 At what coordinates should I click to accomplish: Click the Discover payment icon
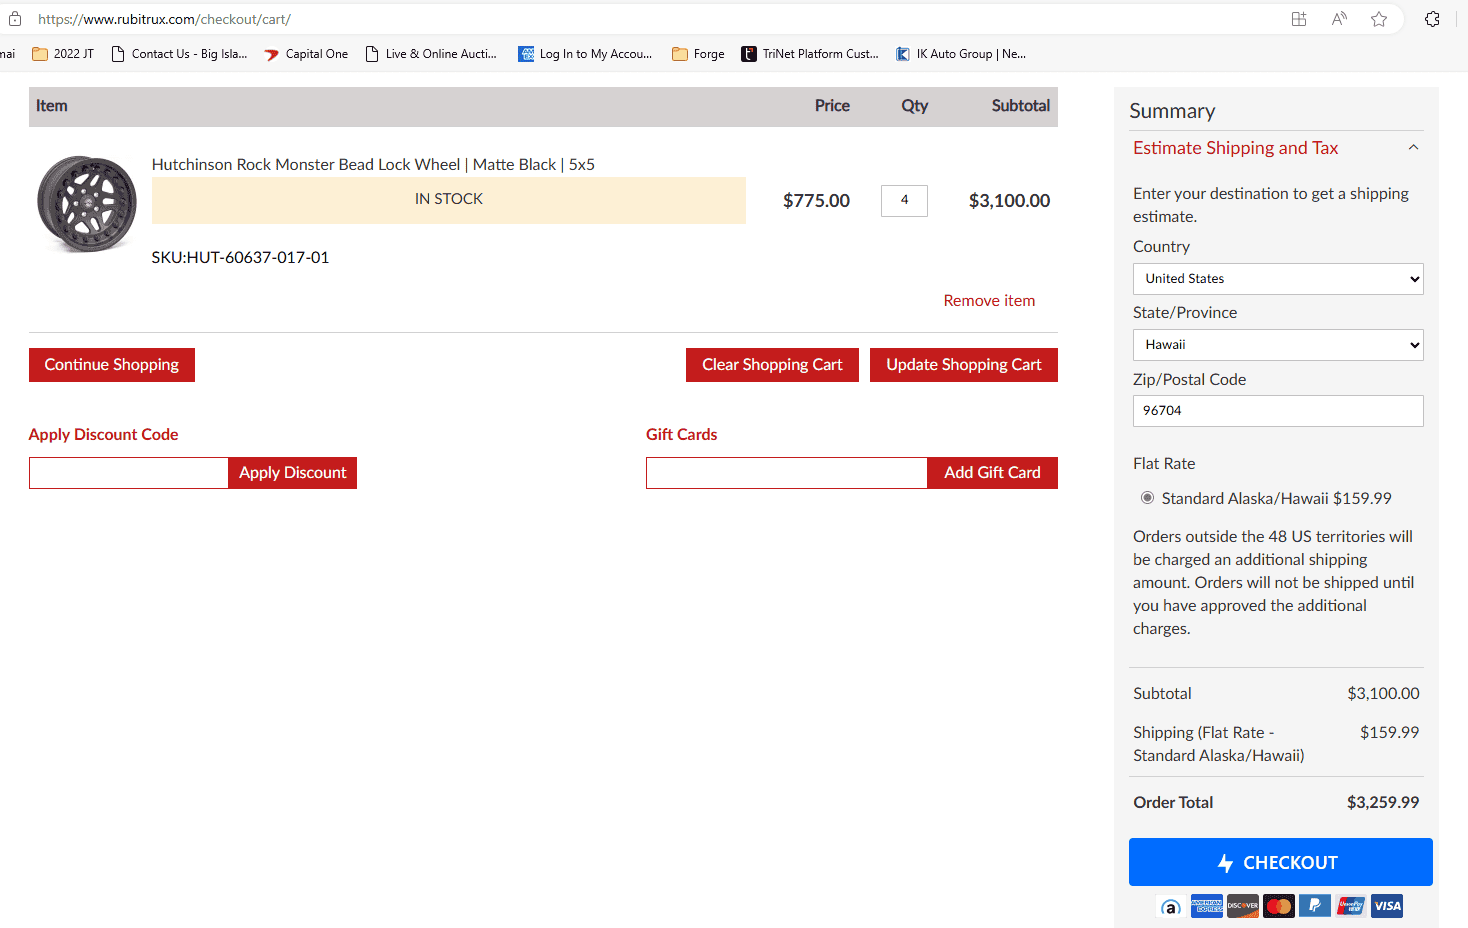pos(1243,906)
